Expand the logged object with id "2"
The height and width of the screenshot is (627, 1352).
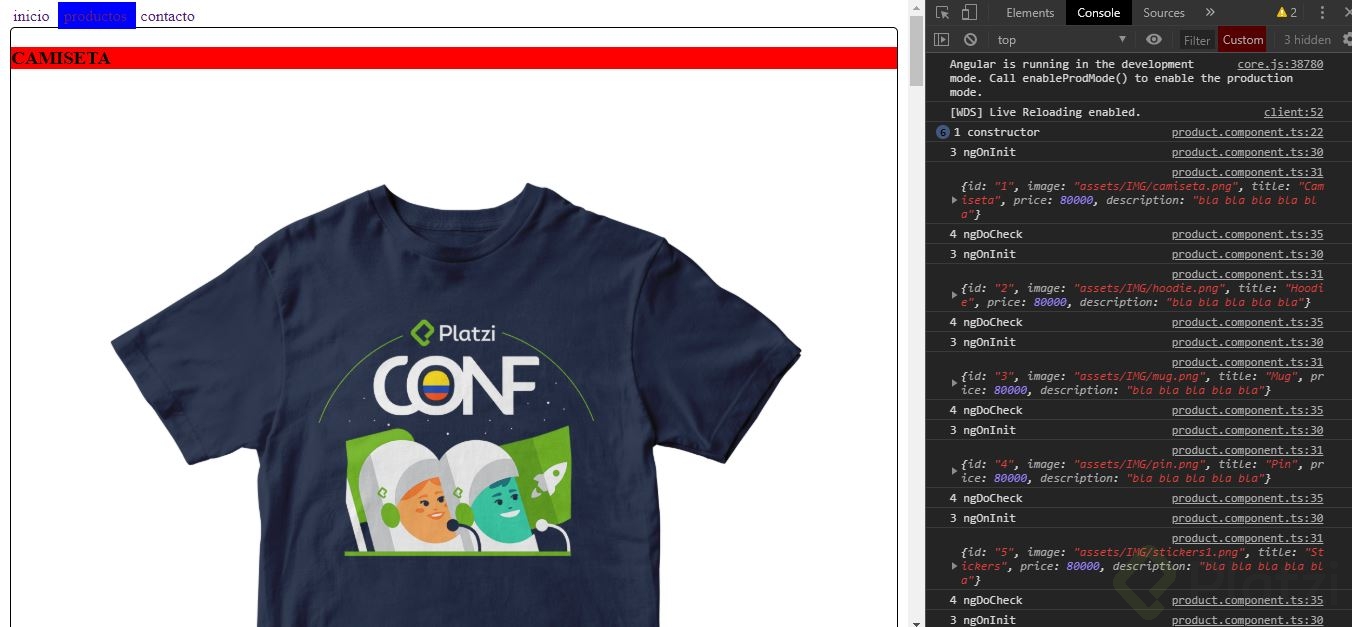pos(954,295)
